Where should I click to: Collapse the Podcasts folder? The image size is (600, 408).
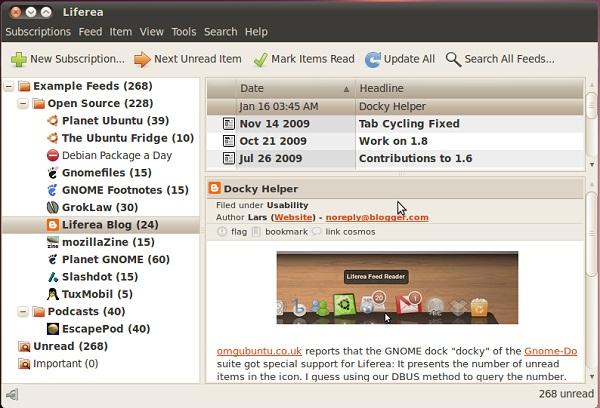click(24, 311)
